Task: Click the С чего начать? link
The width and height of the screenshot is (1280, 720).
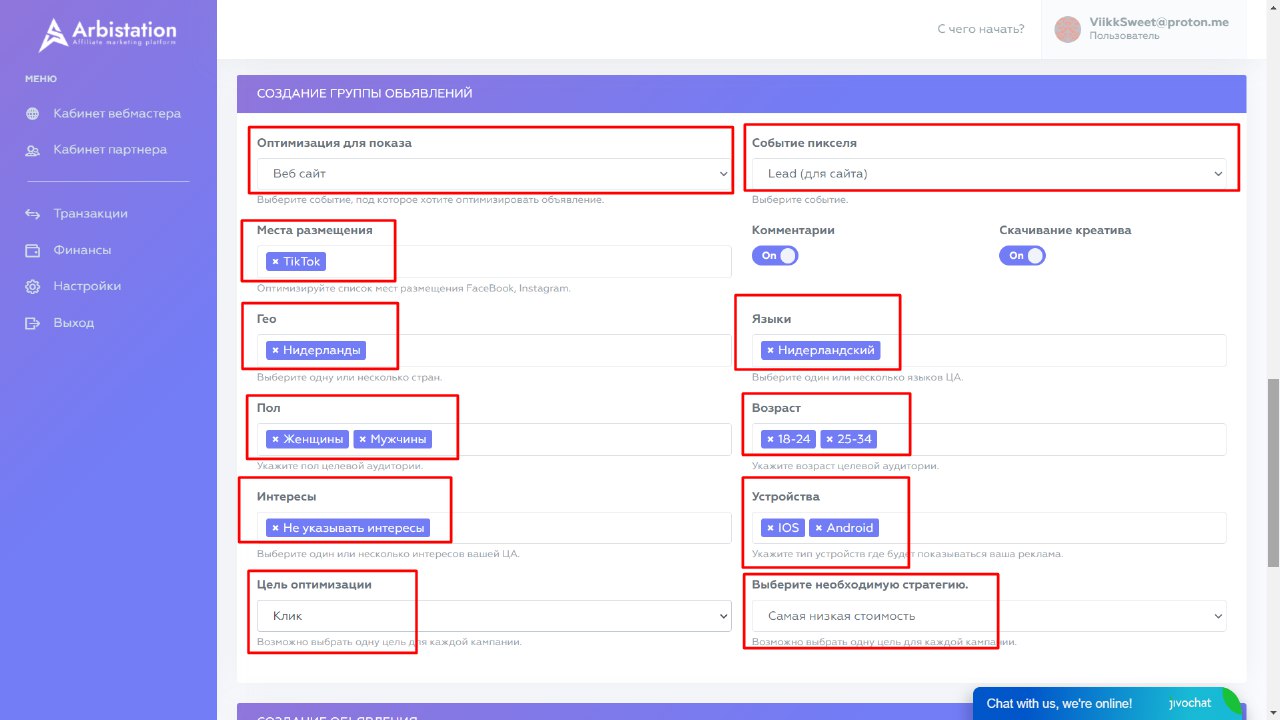Action: [980, 29]
